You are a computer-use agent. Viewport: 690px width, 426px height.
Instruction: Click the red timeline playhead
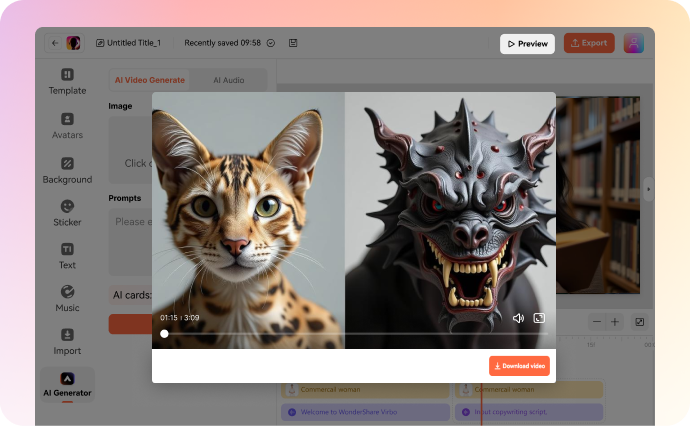481,403
